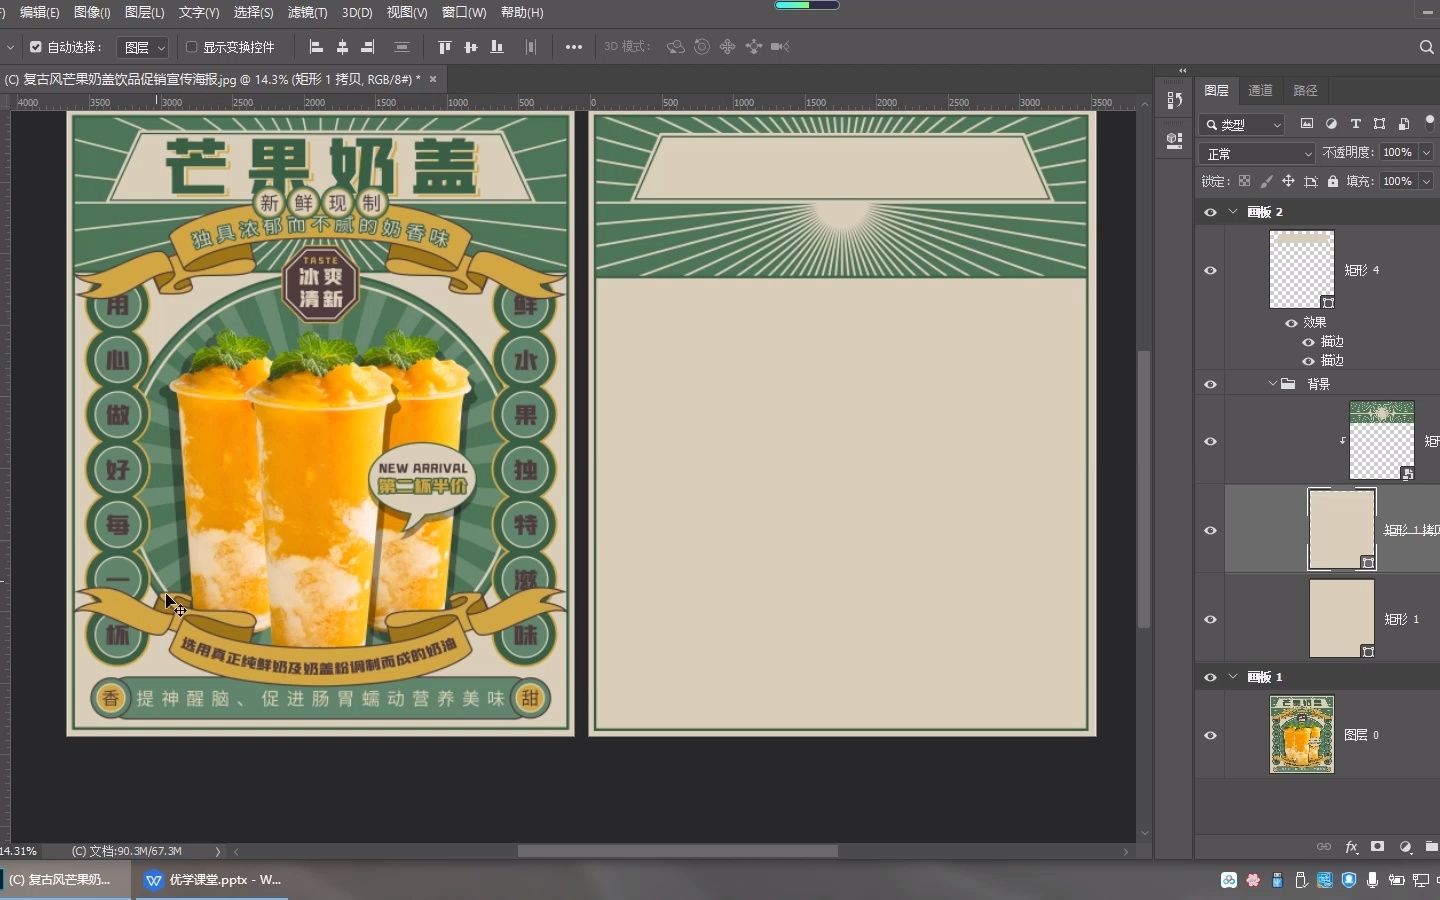
Task: Open the 正常 blend mode dropdown
Action: [1257, 153]
